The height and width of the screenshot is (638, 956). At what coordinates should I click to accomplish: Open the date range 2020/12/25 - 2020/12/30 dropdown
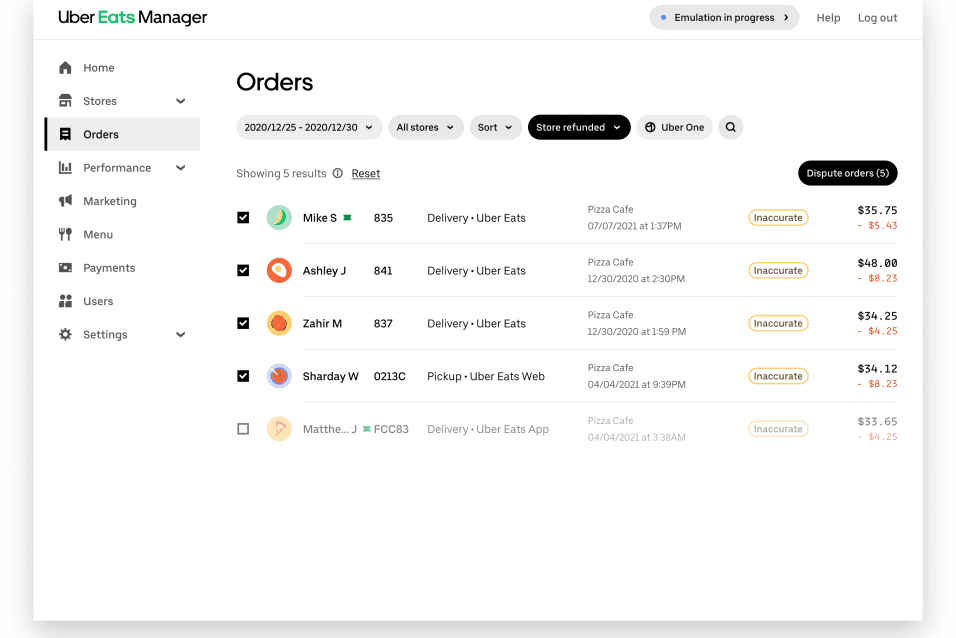pos(309,127)
